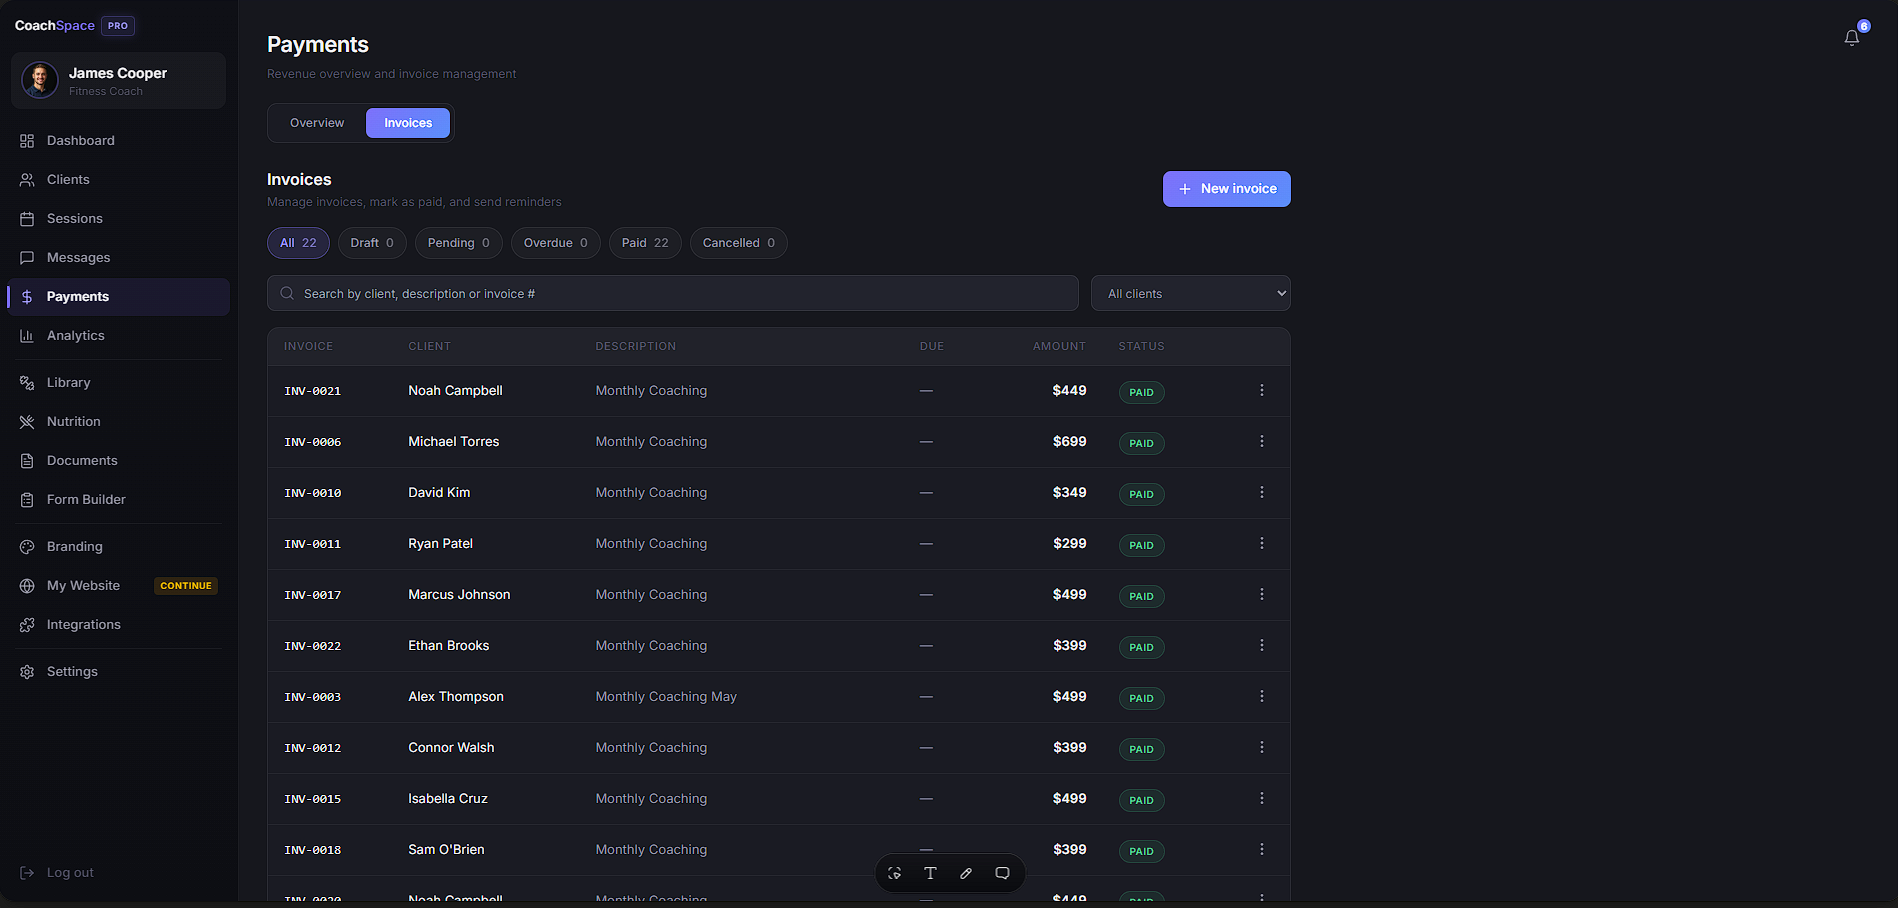Click amount $349 for David Kim
The height and width of the screenshot is (908, 1898).
[1069, 492]
